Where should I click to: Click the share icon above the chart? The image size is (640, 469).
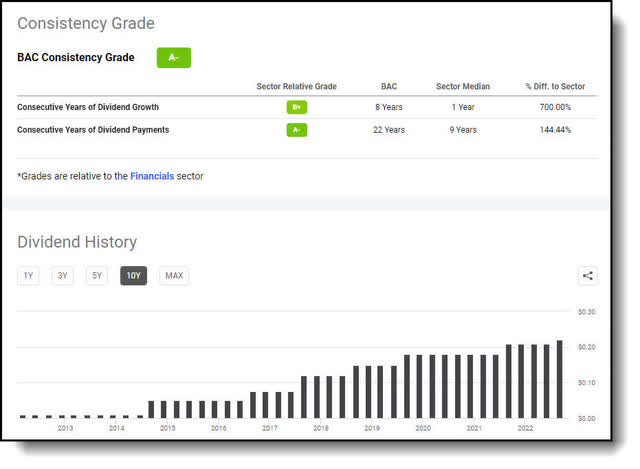tap(588, 276)
